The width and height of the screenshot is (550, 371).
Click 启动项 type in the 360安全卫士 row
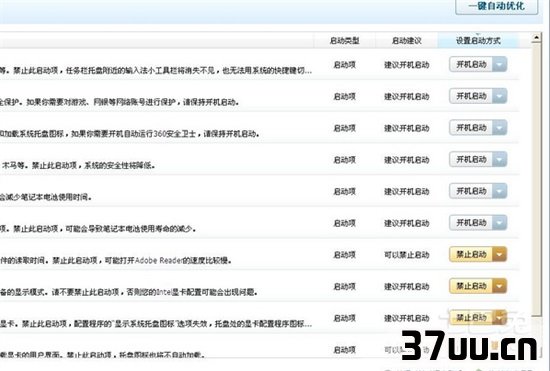click(x=344, y=128)
